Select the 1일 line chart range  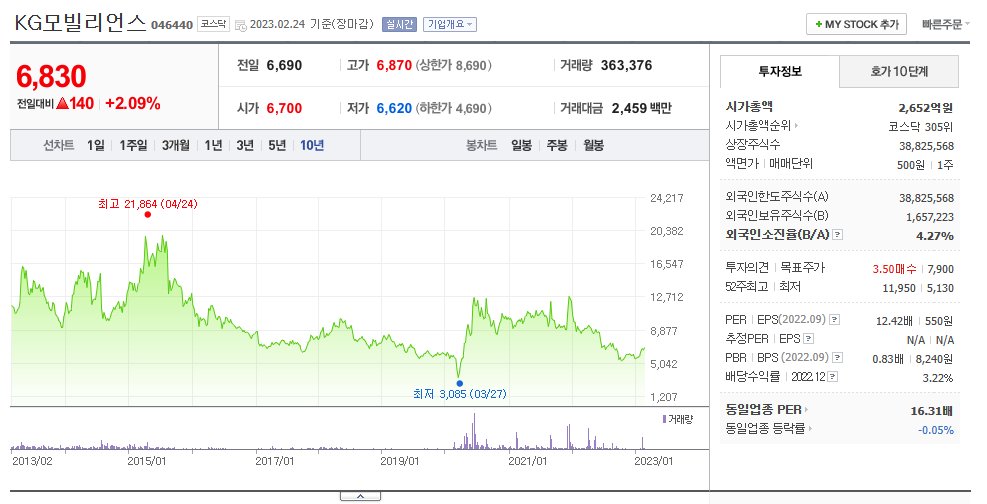[x=96, y=145]
